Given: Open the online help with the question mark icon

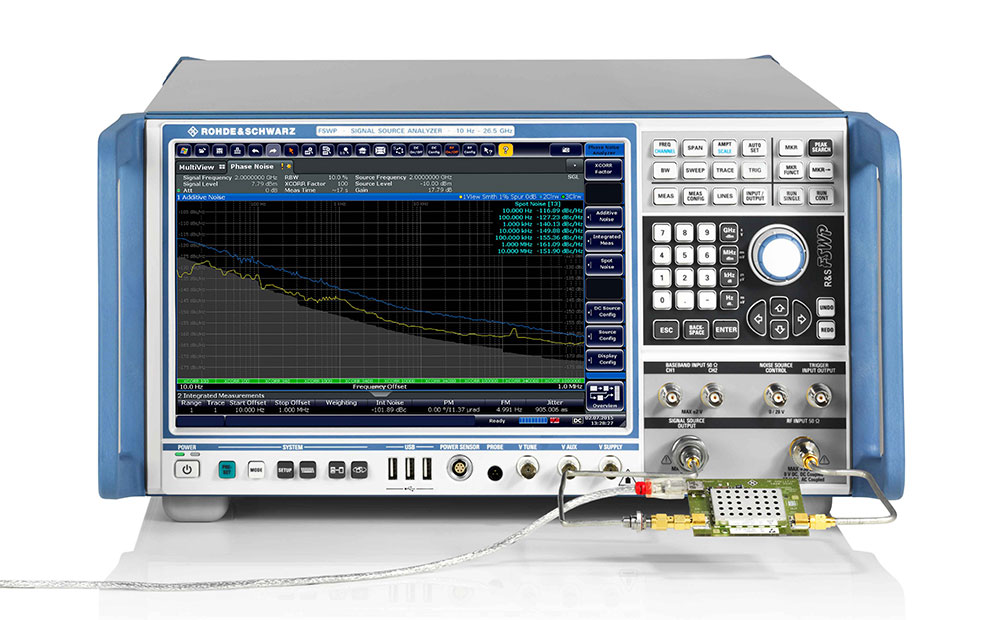Looking at the screenshot, I should (x=506, y=153).
